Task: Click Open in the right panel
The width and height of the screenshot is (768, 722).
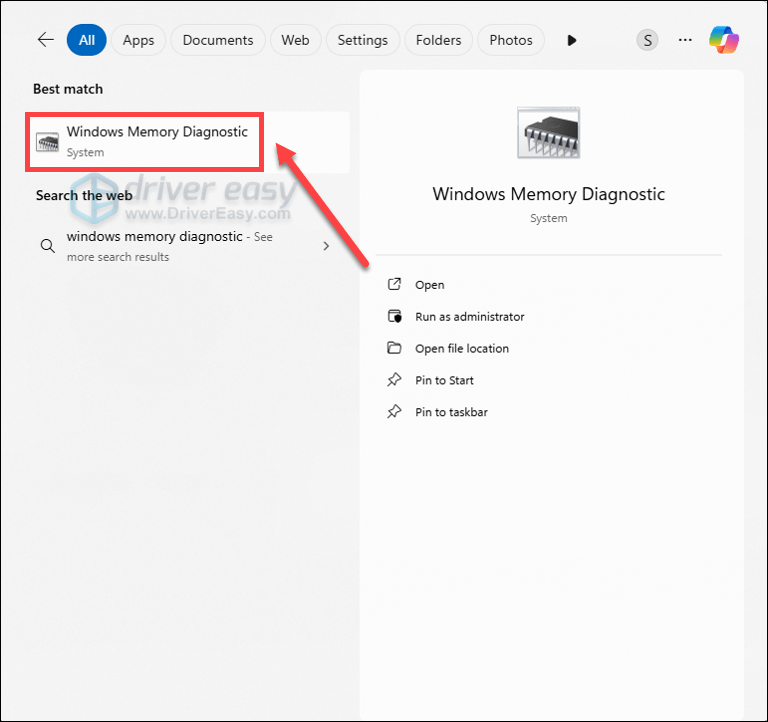Action: pos(429,285)
